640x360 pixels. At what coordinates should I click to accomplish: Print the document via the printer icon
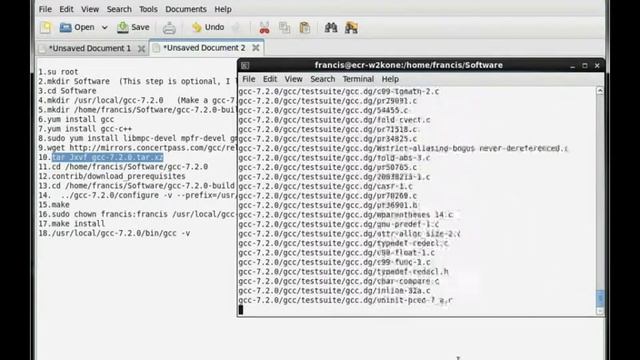pyautogui.click(x=169, y=28)
